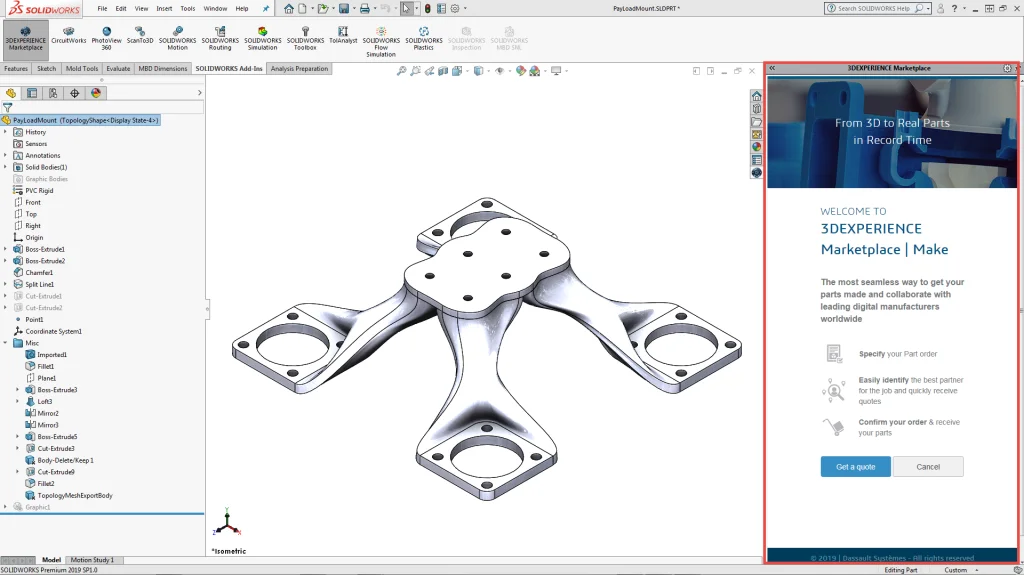Expand the History folder
The height and width of the screenshot is (575, 1024).
(x=6, y=132)
